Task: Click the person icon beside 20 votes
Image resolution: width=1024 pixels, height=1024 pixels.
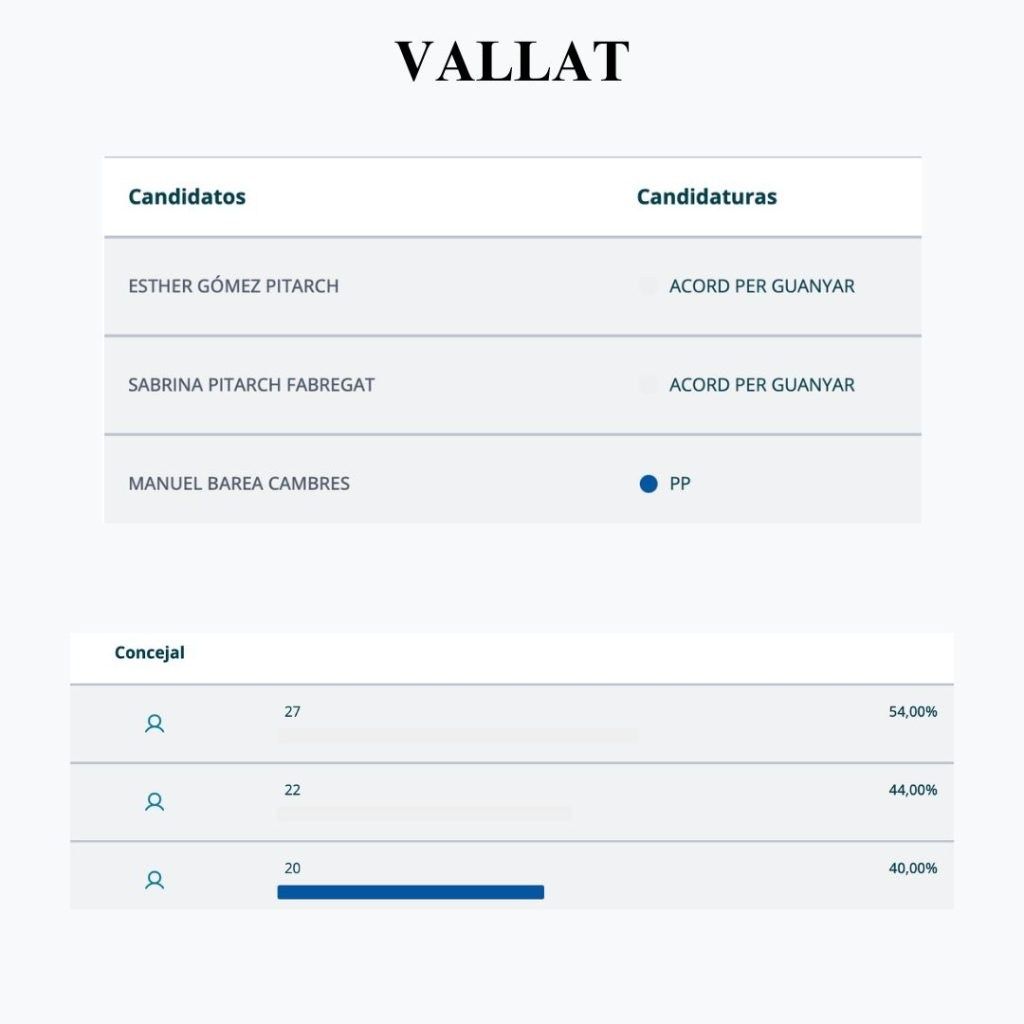Action: pos(154,880)
